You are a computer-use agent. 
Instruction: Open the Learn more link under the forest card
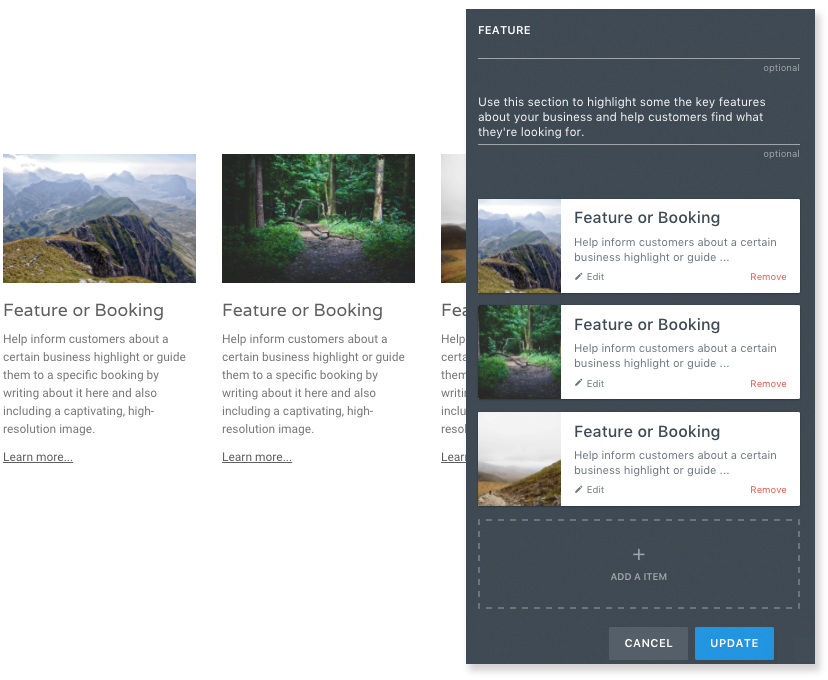point(257,457)
